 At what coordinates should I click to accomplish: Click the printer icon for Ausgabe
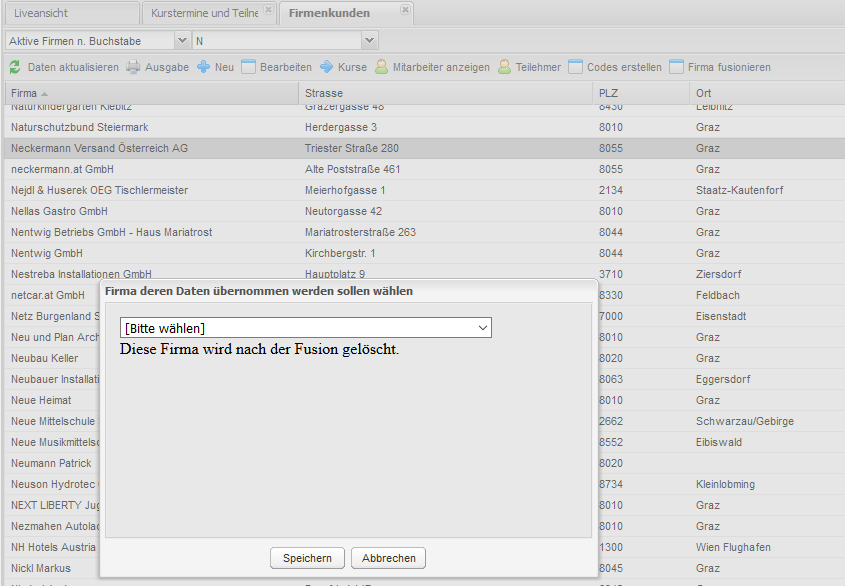click(133, 67)
